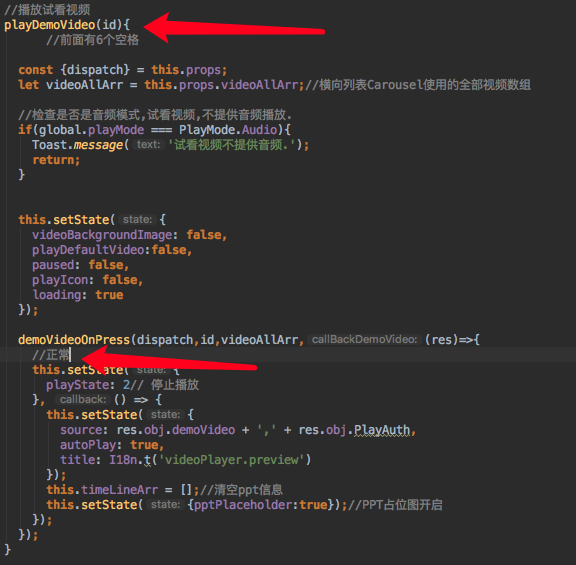
Task: Click the 'return;' statement
Action: (56, 160)
